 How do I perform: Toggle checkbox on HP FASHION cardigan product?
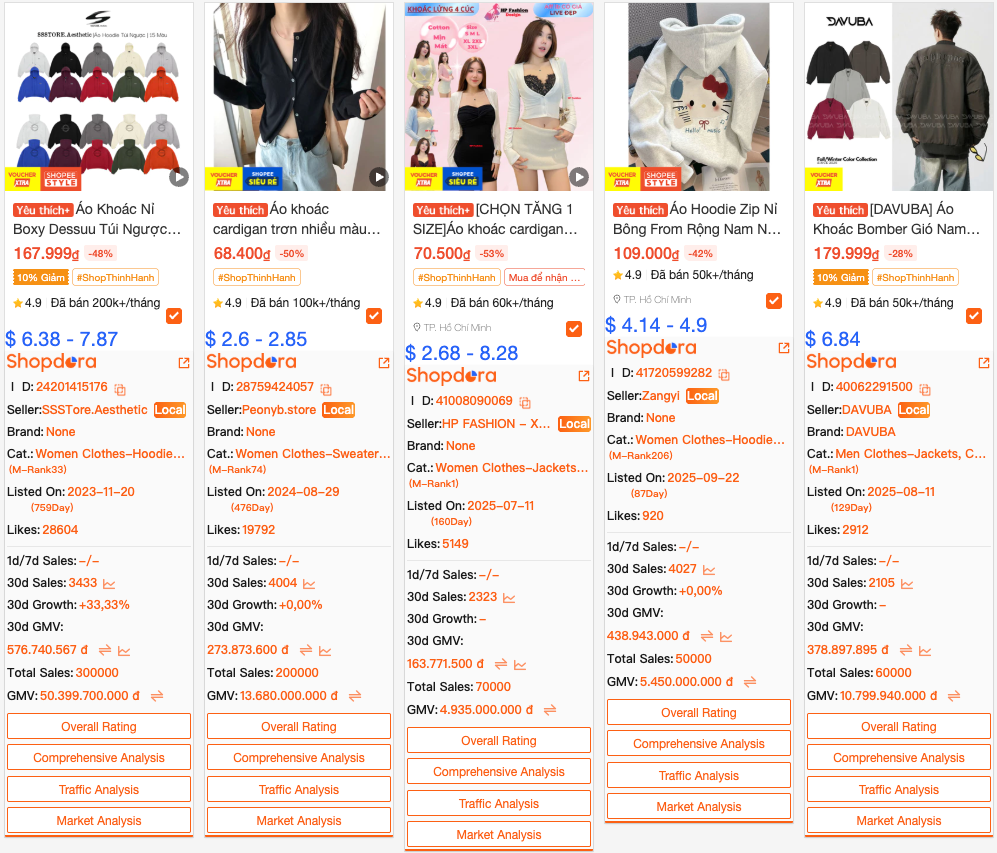point(574,329)
